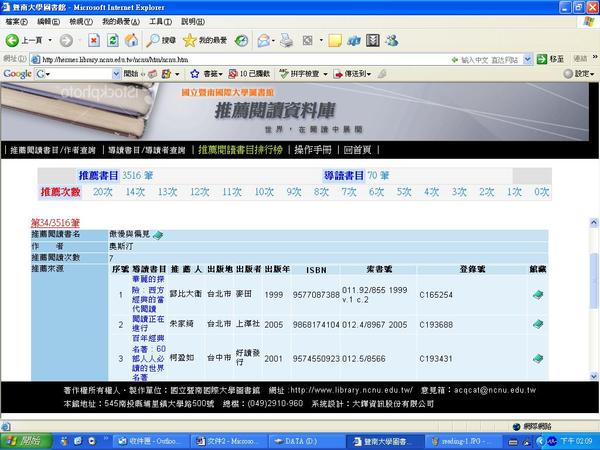Expand the address bar URL dropdown
This screenshot has height=450, width=600.
click(x=527, y=59)
